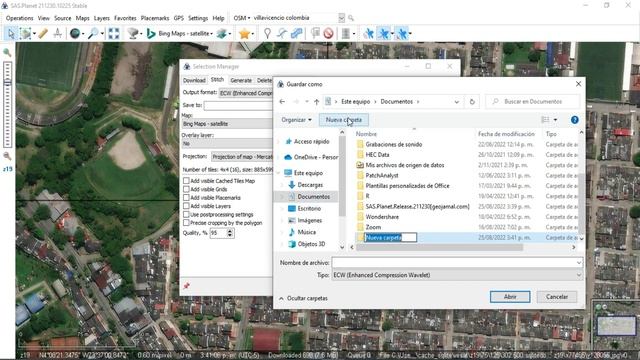The height and width of the screenshot is (360, 640).
Task: Open the Operations menu
Action: pos(20,18)
